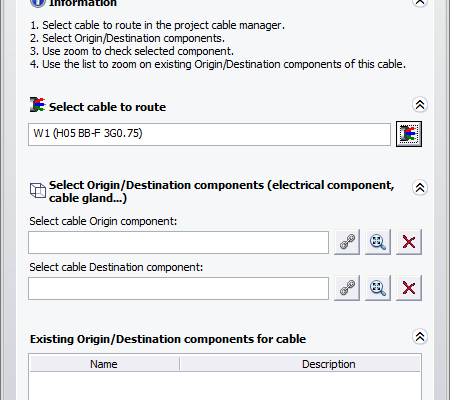Collapse the Information section

point(420,3)
